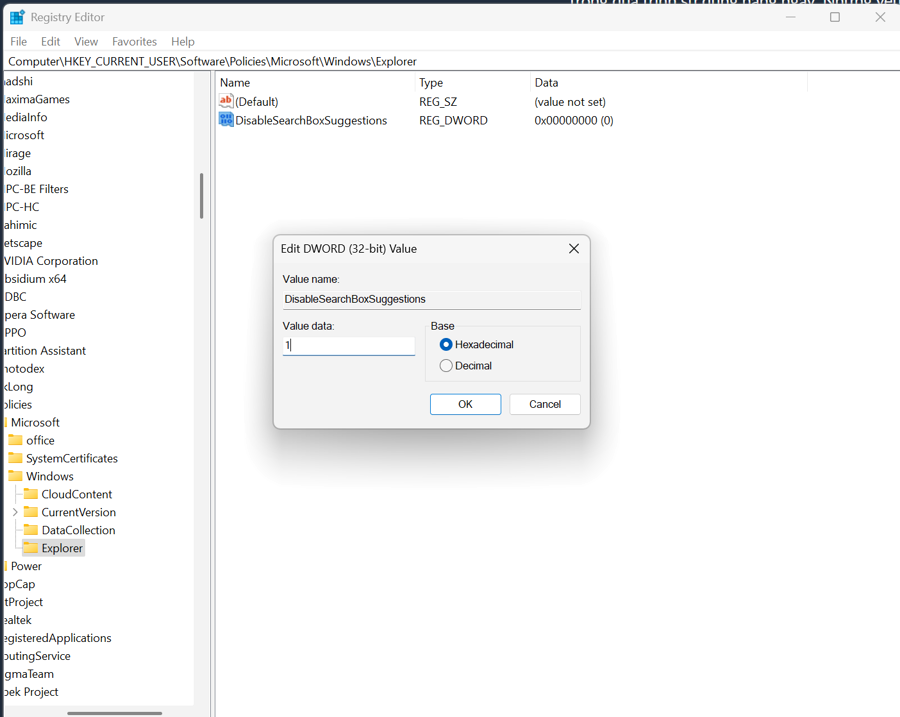The image size is (900, 717).
Task: Confirm the DWORD edit with OK
Action: [x=465, y=404]
